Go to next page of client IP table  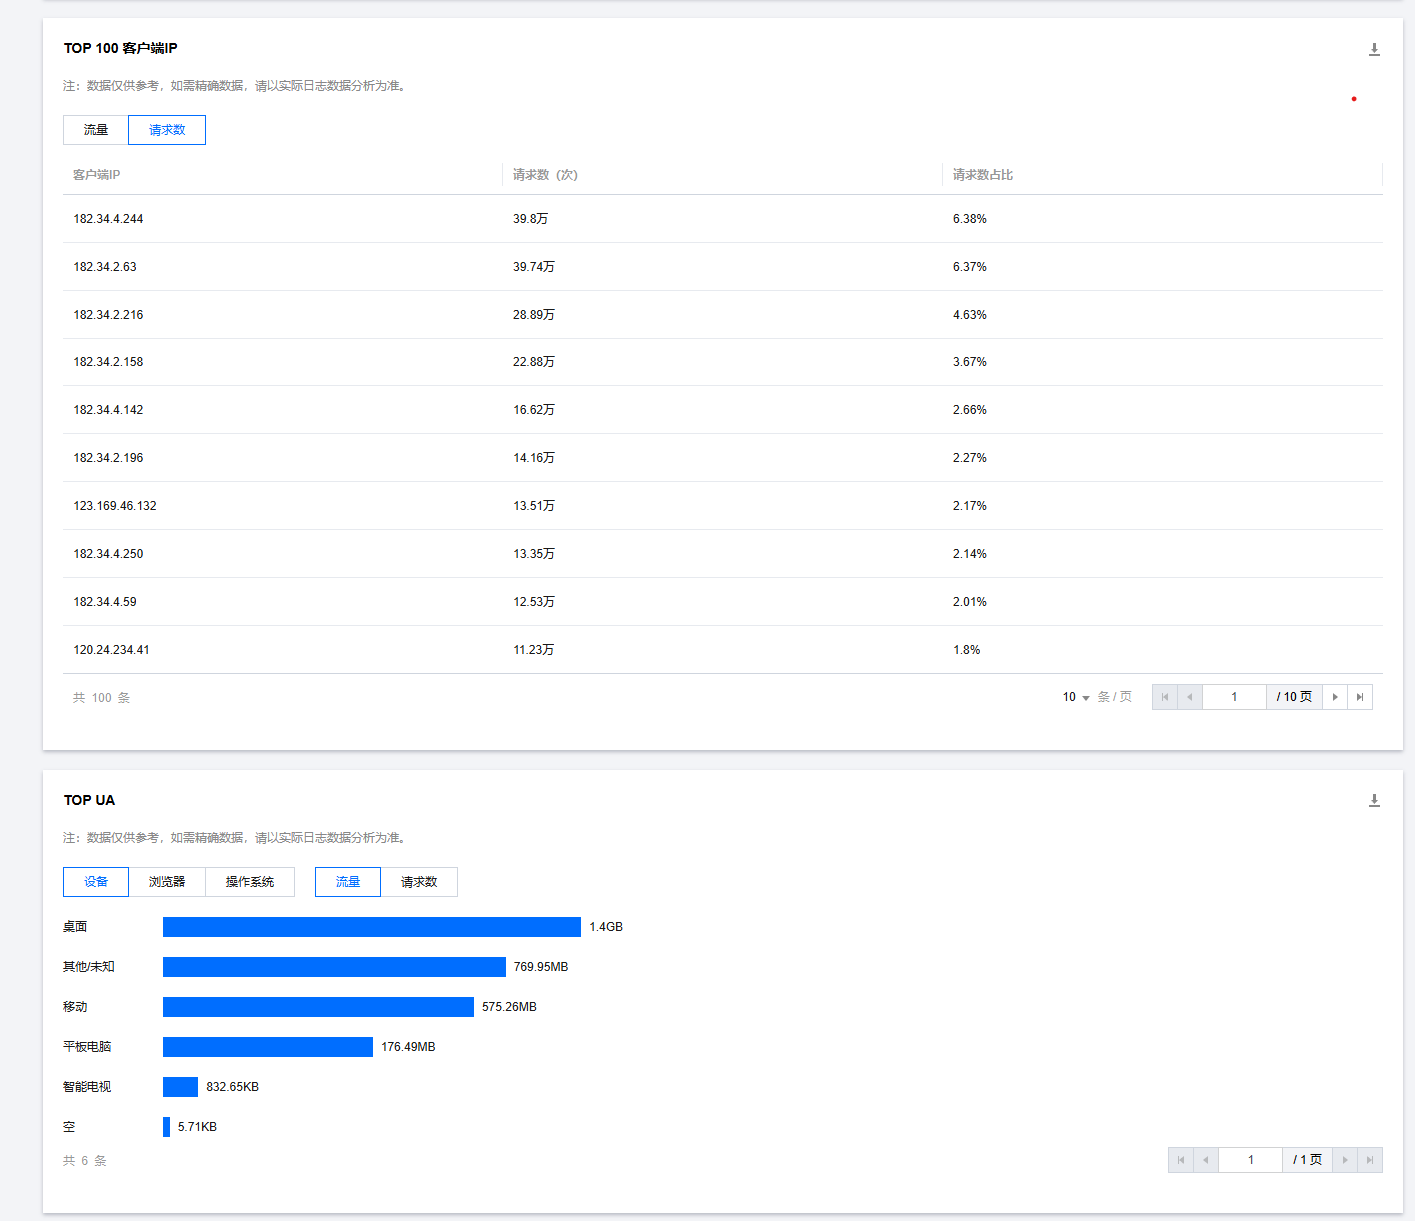1335,697
